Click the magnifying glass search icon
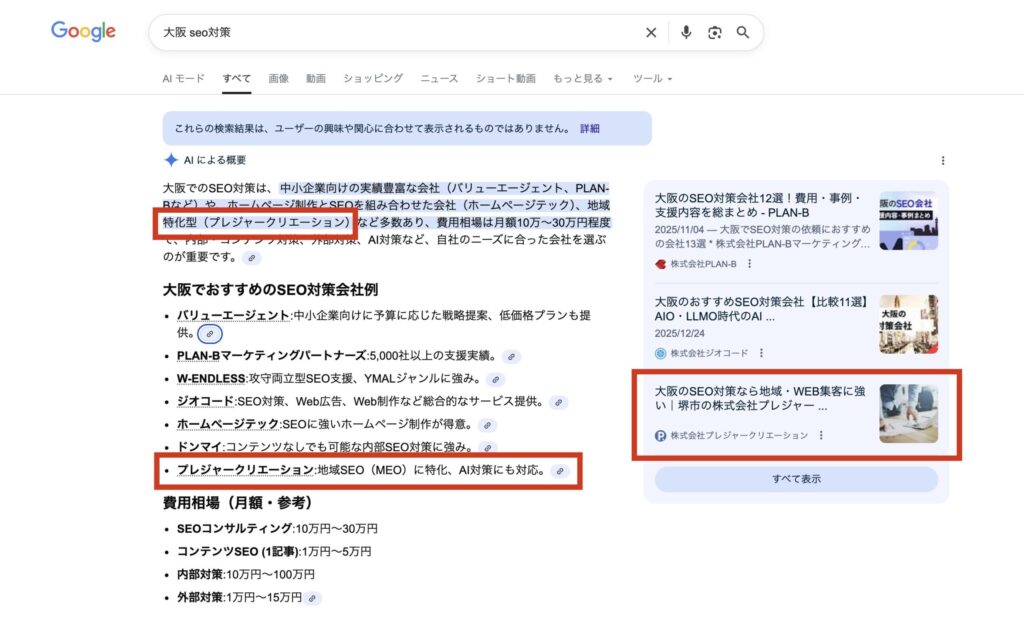 point(743,32)
